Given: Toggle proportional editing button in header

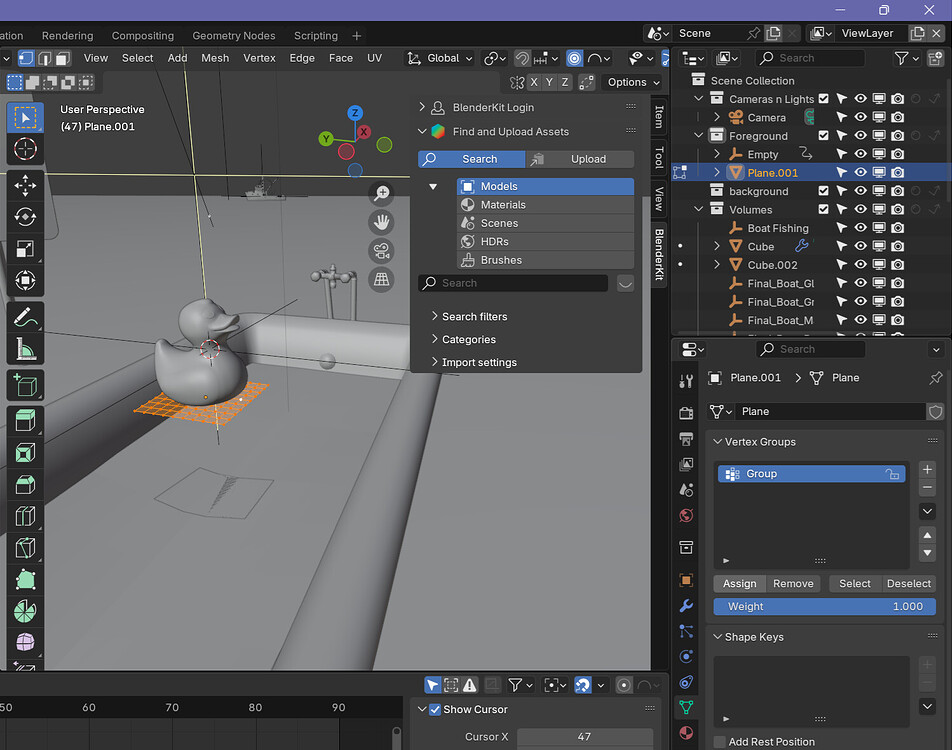Looking at the screenshot, I should pos(574,58).
